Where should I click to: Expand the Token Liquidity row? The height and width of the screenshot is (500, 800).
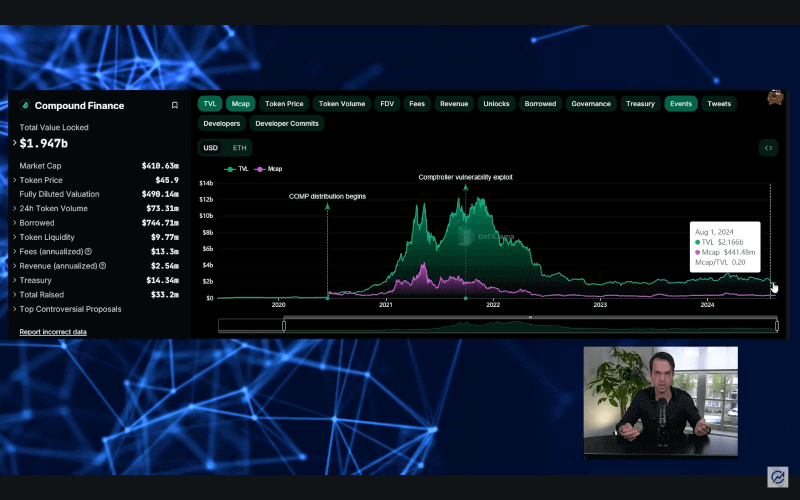14,237
